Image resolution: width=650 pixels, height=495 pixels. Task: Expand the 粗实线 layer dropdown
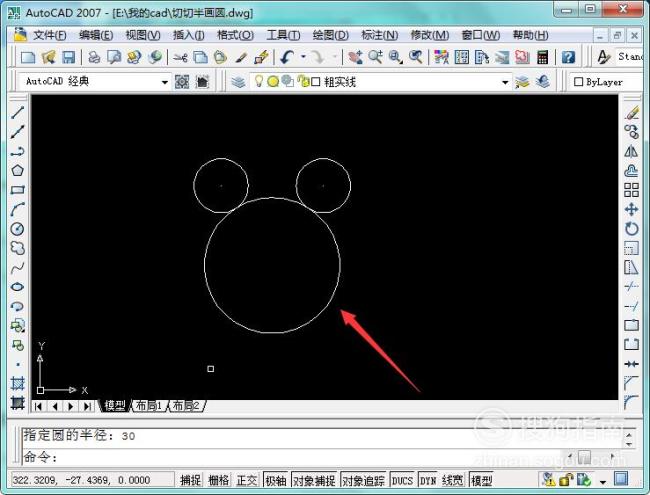coord(505,82)
